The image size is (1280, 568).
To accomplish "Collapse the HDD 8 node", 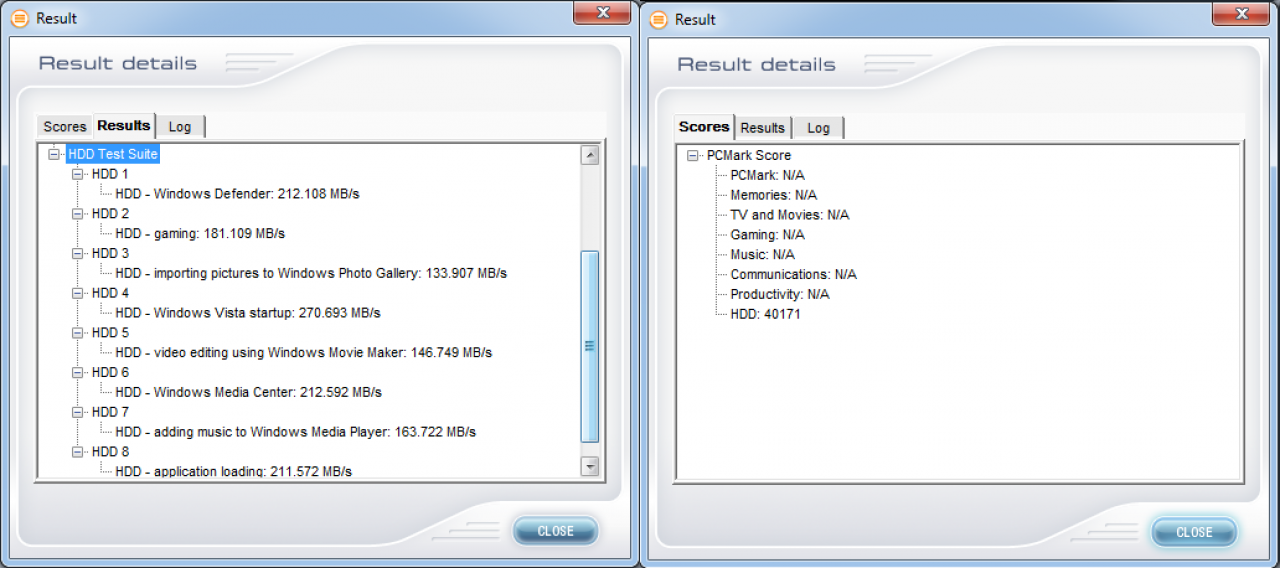I will pyautogui.click(x=78, y=452).
